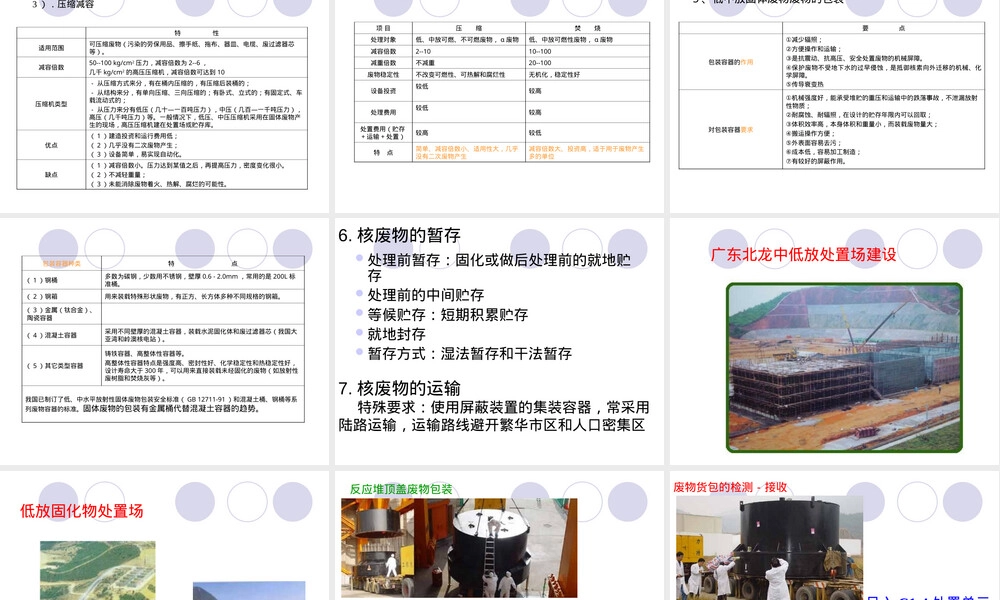
Task: Click the 废物稳定性 row label
Action: pyautogui.click(x=383, y=75)
